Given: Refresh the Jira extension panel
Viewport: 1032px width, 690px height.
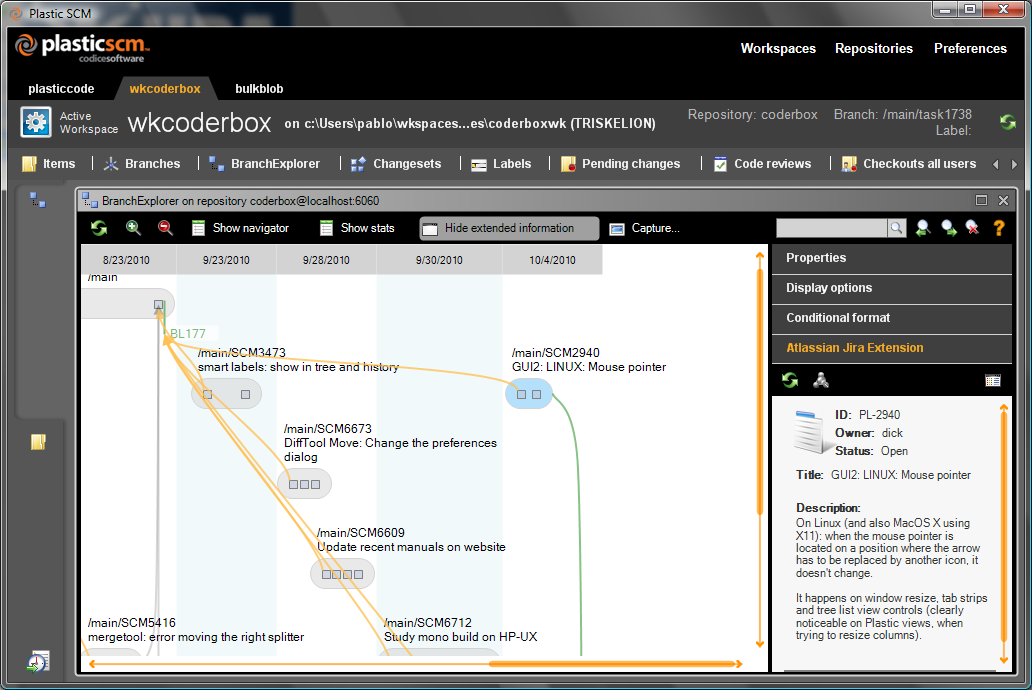Looking at the screenshot, I should [789, 380].
